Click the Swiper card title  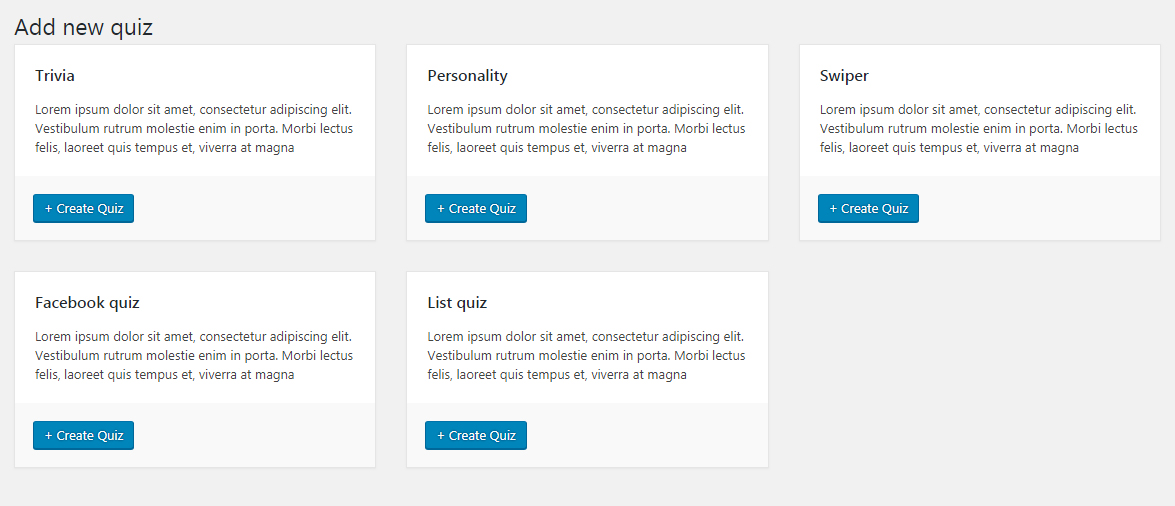[x=845, y=76]
